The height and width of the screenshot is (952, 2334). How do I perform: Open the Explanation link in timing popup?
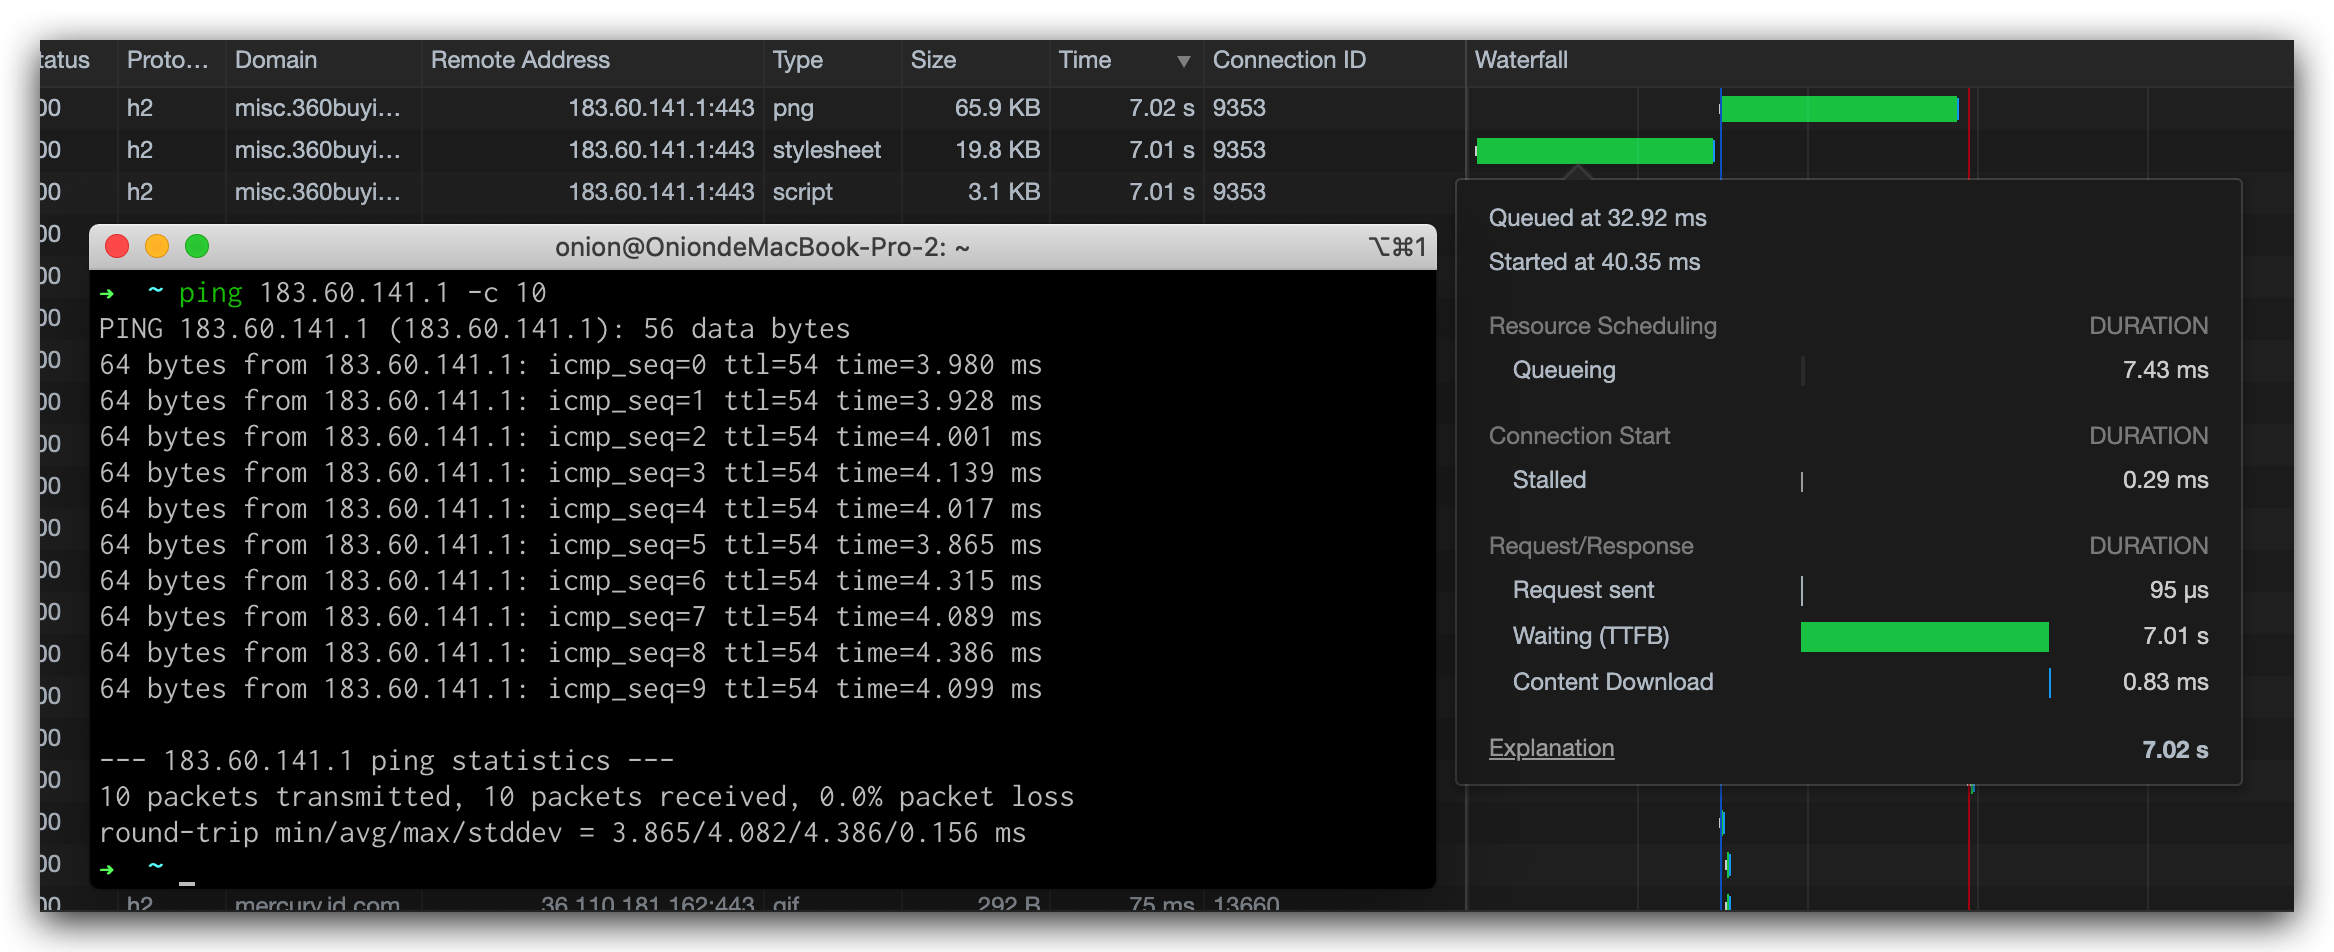[1550, 748]
